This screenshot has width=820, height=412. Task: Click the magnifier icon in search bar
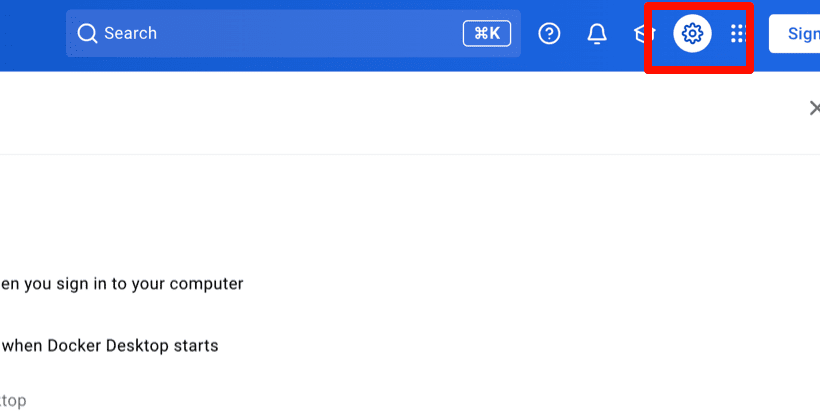coord(87,33)
